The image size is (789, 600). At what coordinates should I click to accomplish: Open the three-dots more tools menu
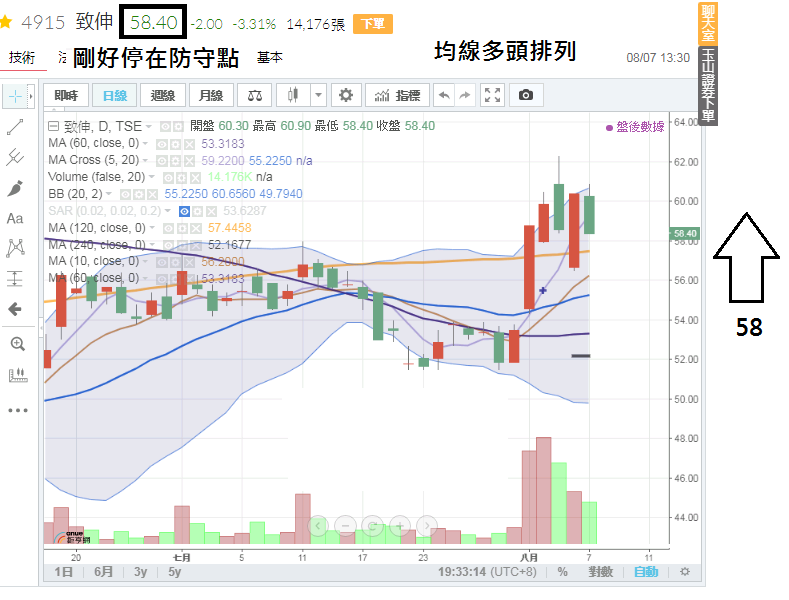click(18, 410)
